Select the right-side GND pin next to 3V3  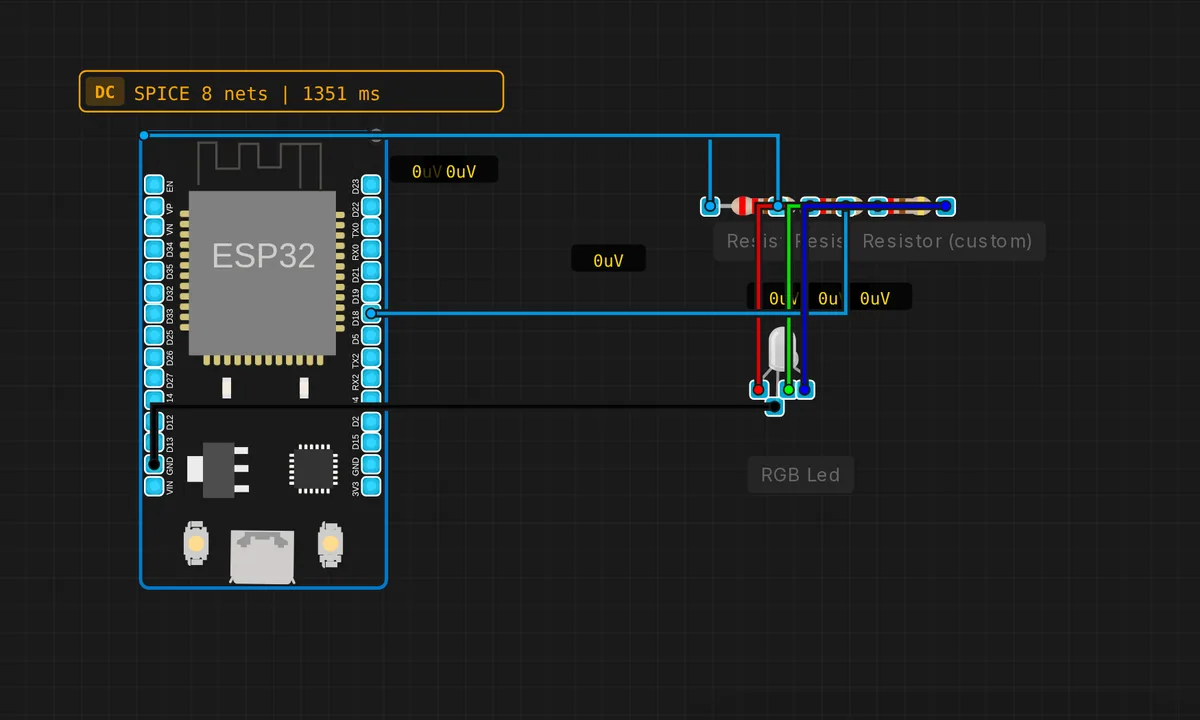(371, 465)
